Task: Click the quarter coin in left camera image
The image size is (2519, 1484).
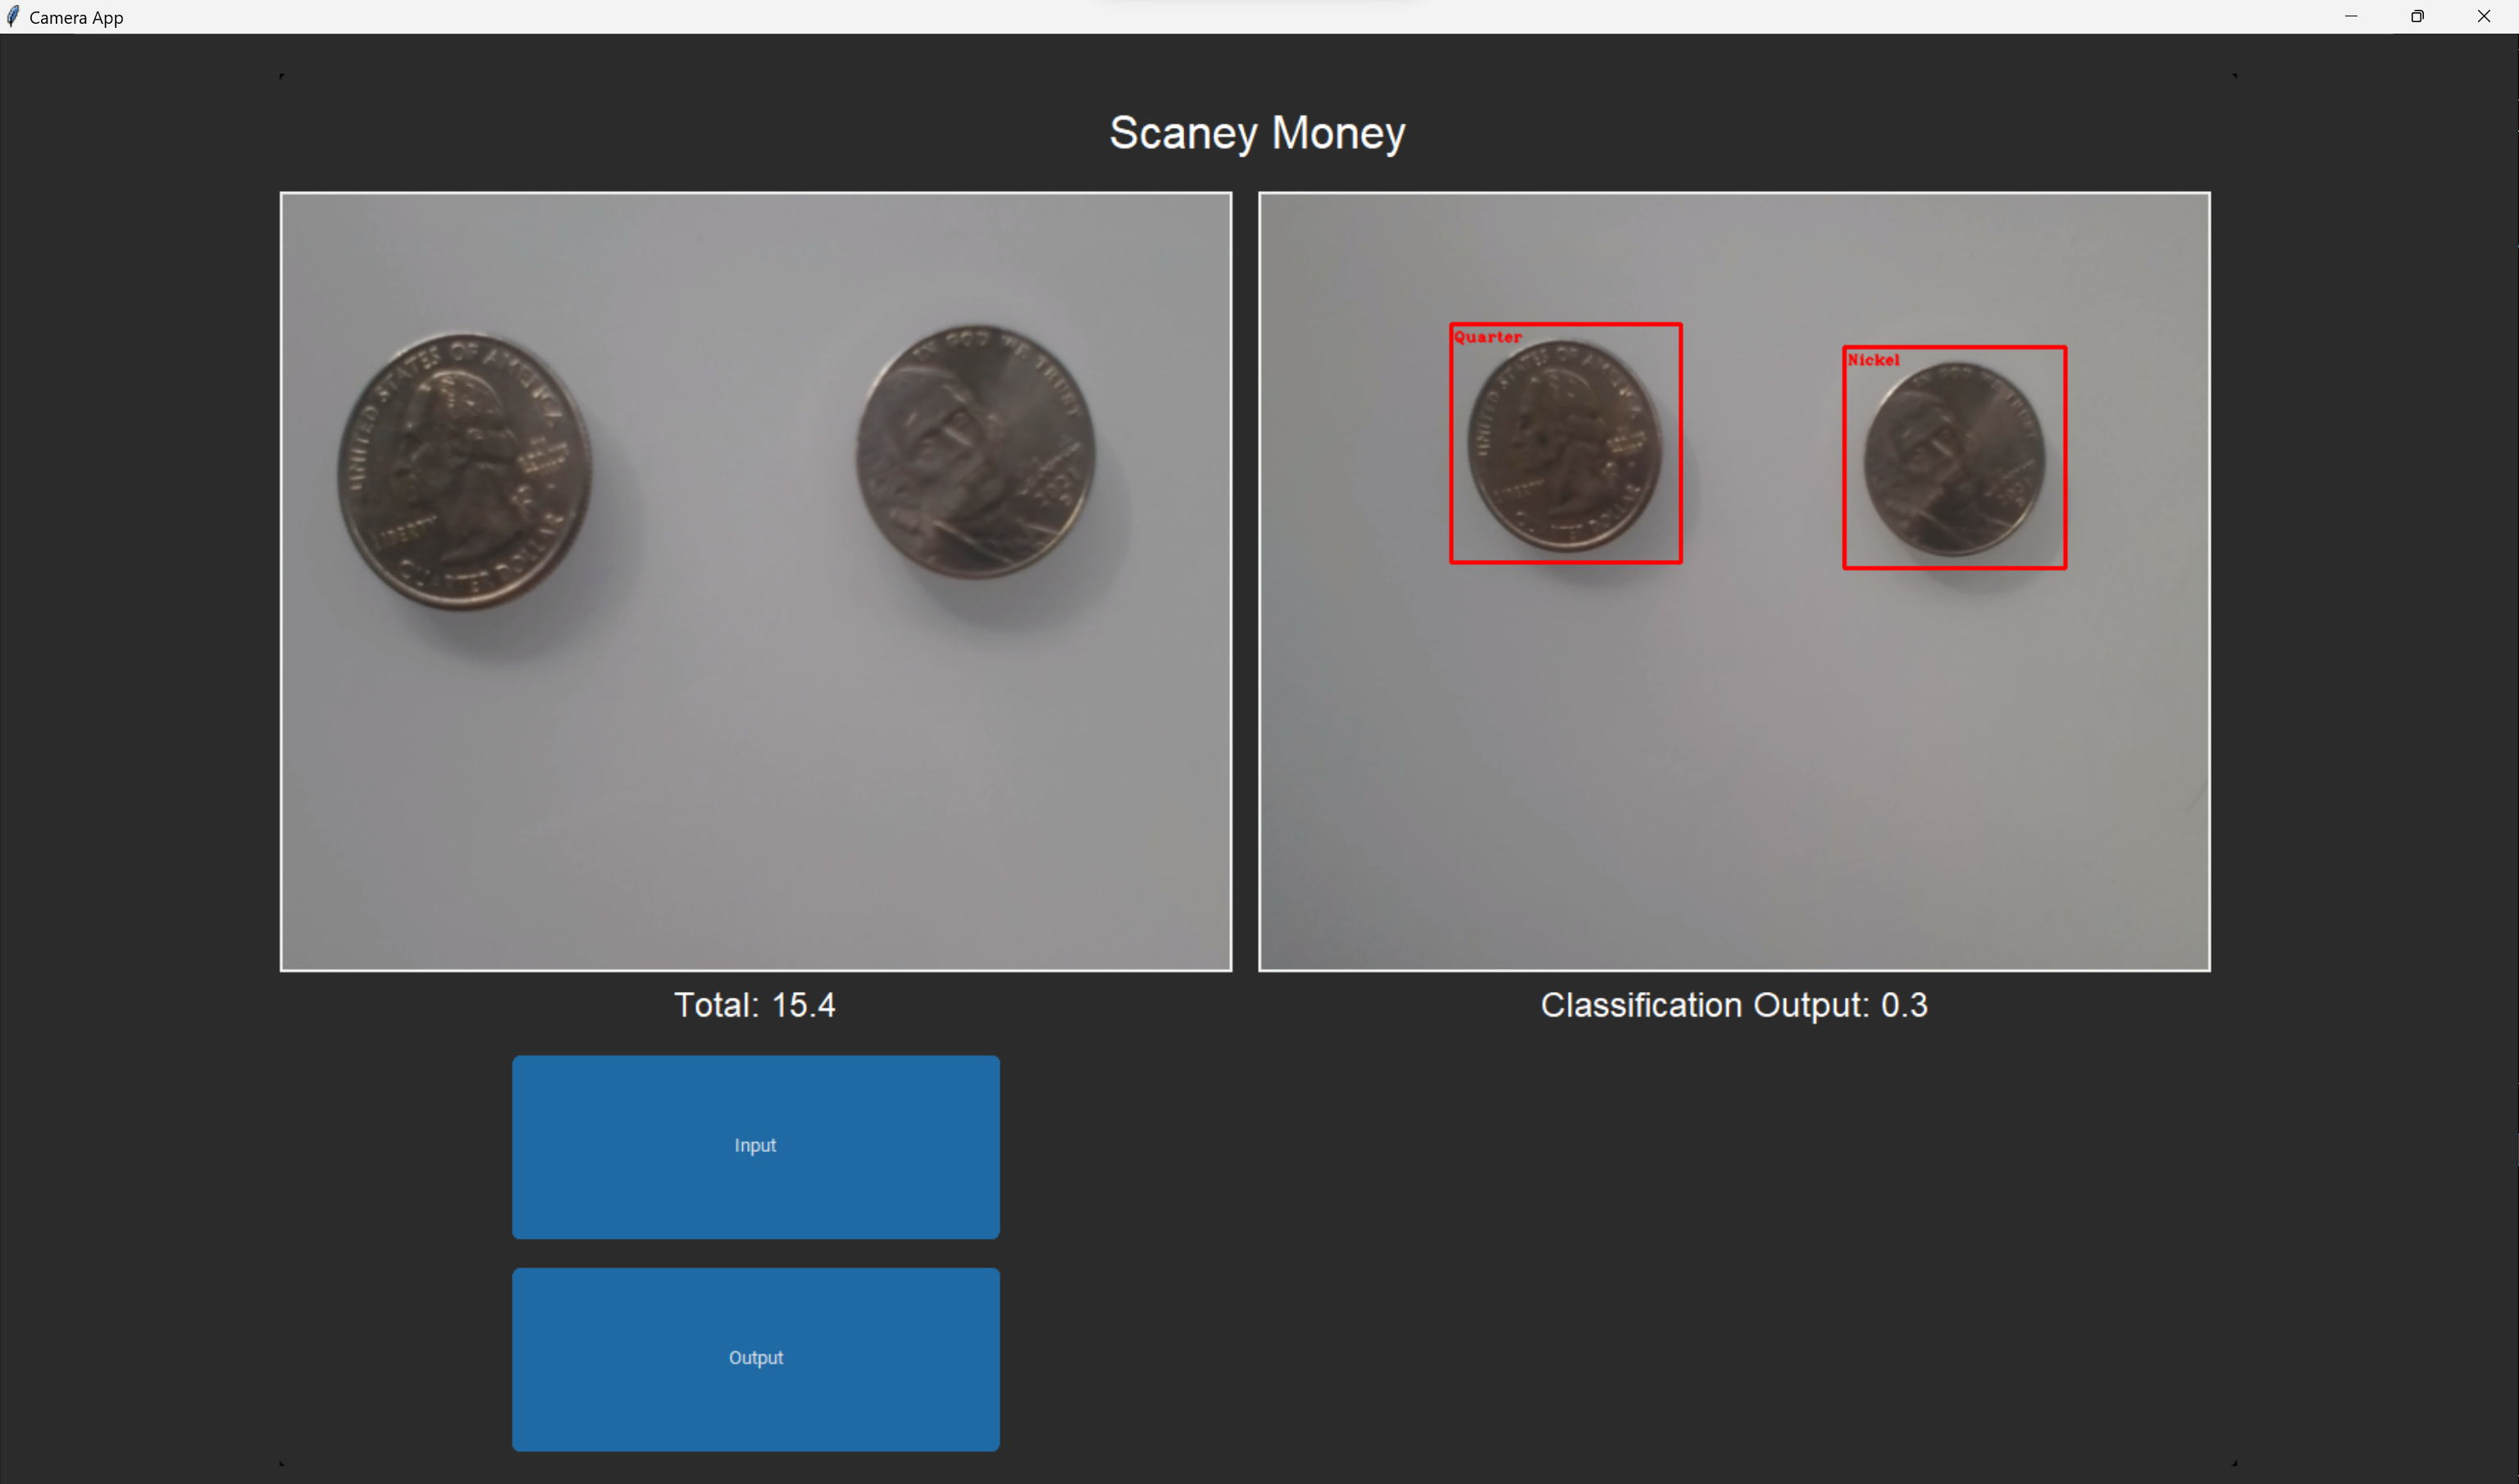Action: pos(465,471)
